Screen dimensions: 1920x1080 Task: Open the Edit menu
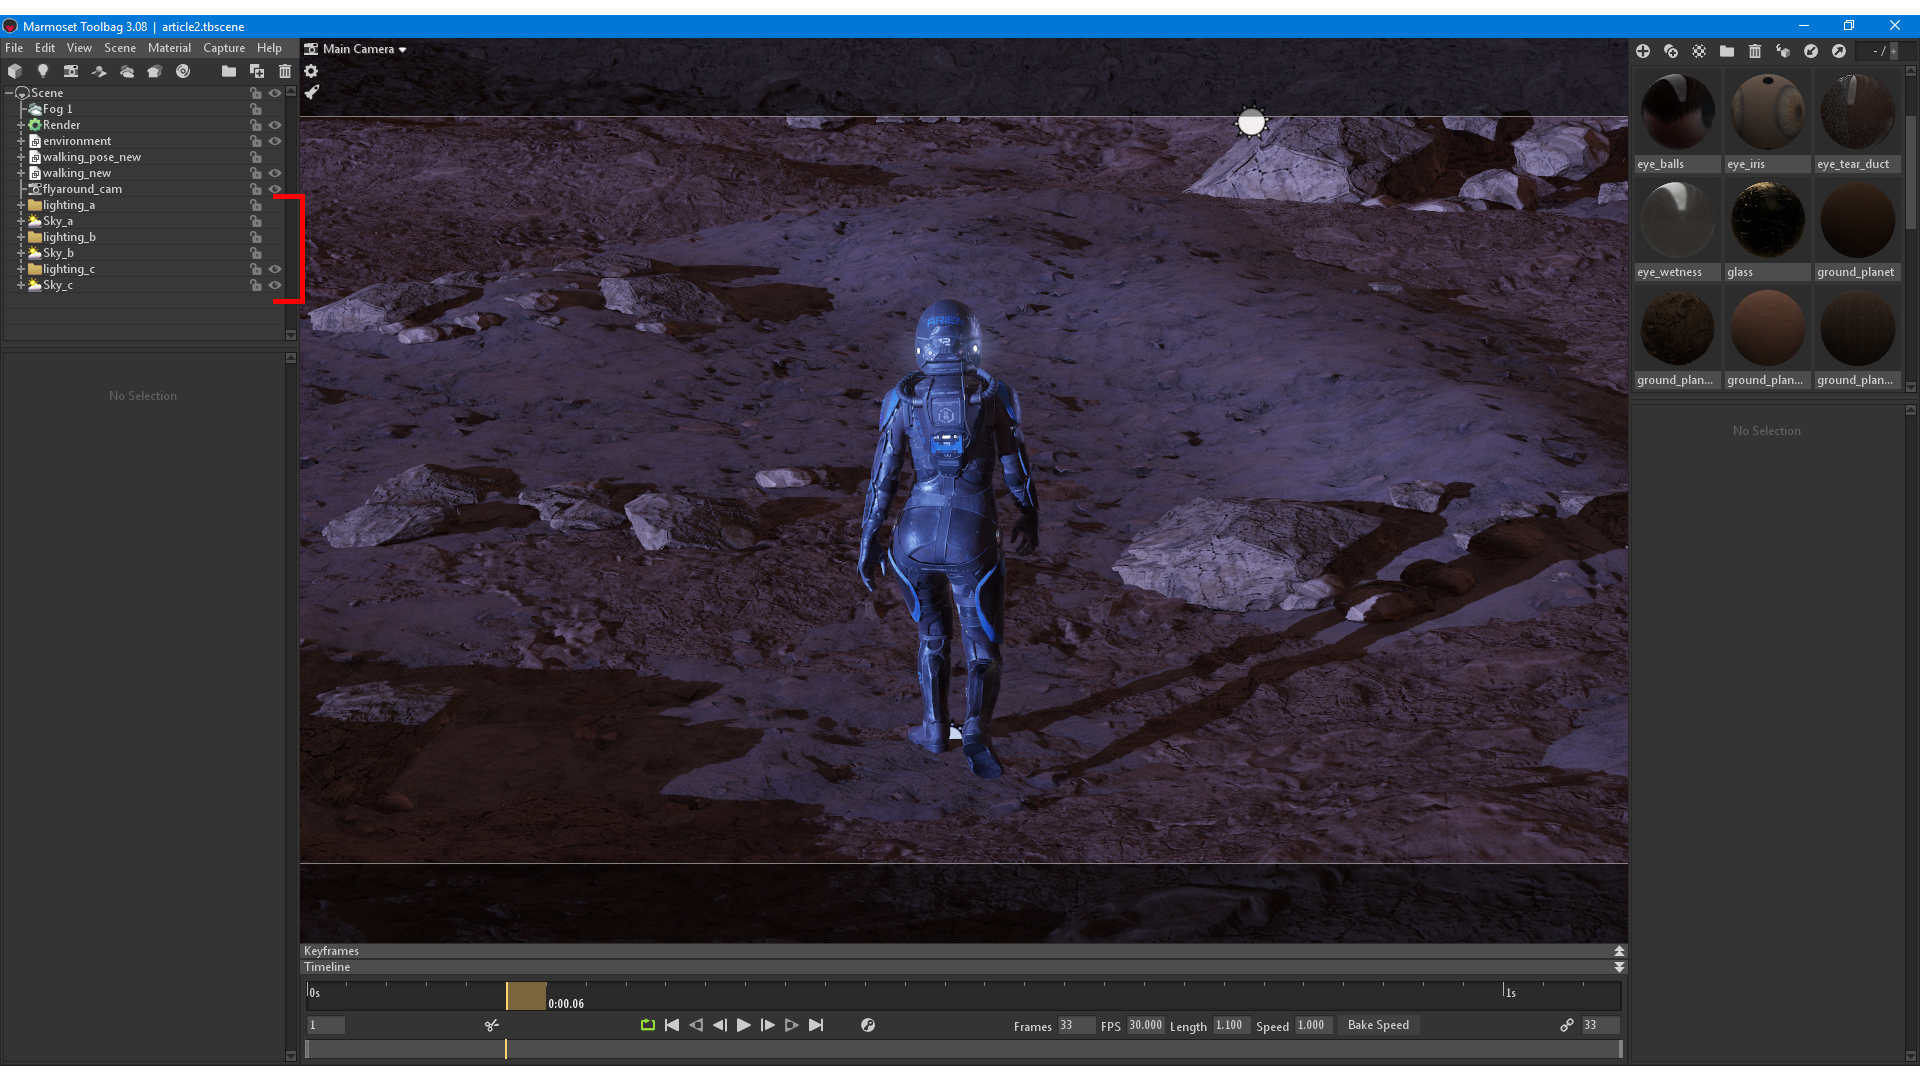(45, 48)
